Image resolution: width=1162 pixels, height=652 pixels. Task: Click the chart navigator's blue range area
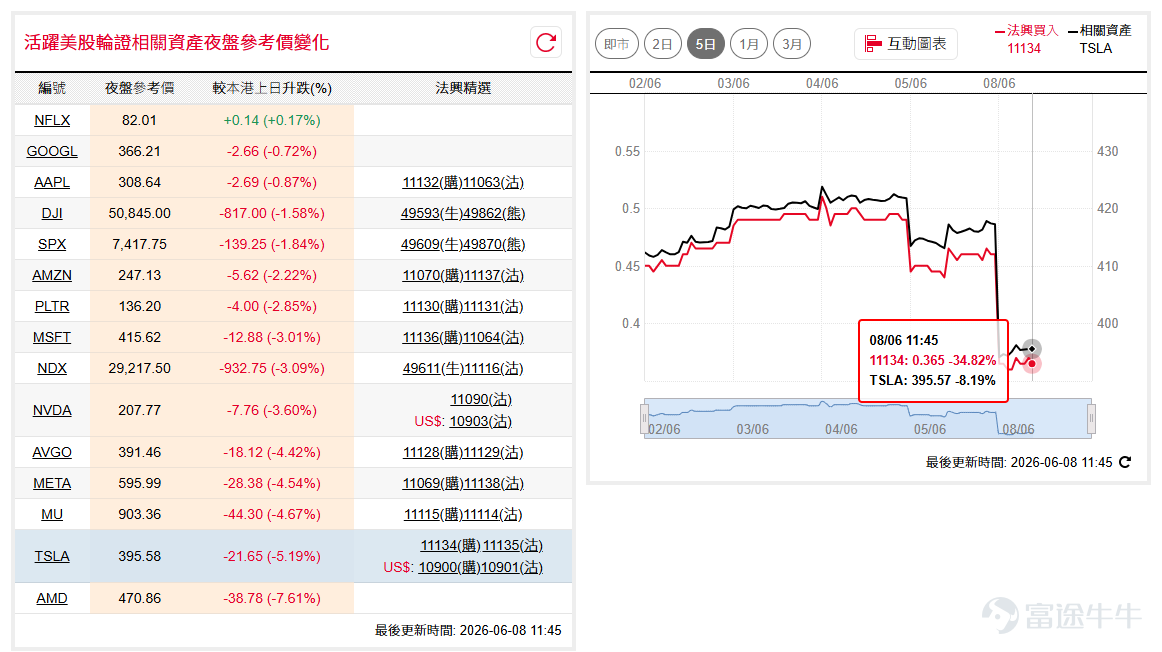click(x=868, y=419)
